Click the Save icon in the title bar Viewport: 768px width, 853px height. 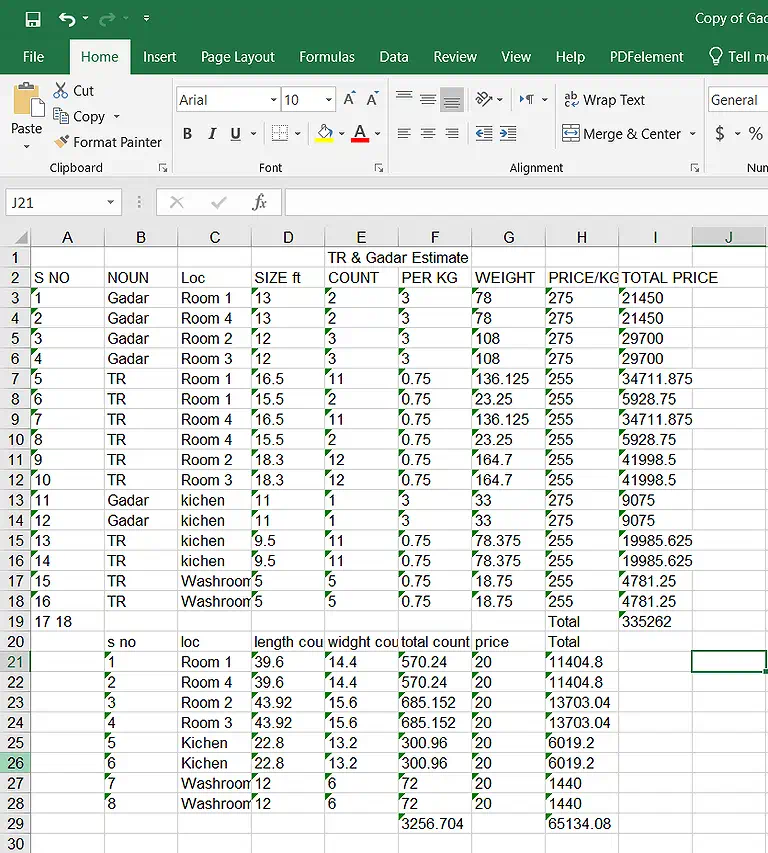33,20
